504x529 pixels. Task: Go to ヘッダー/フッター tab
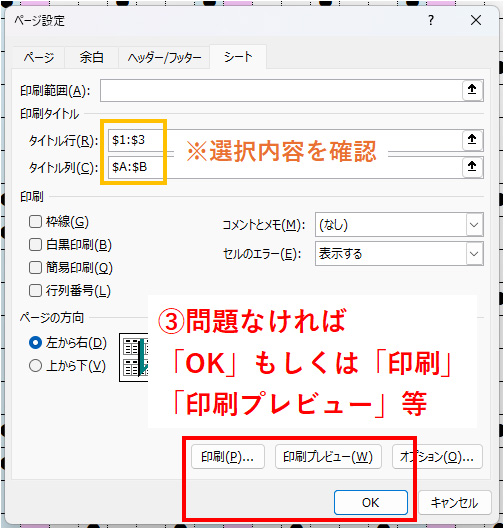coord(164,58)
